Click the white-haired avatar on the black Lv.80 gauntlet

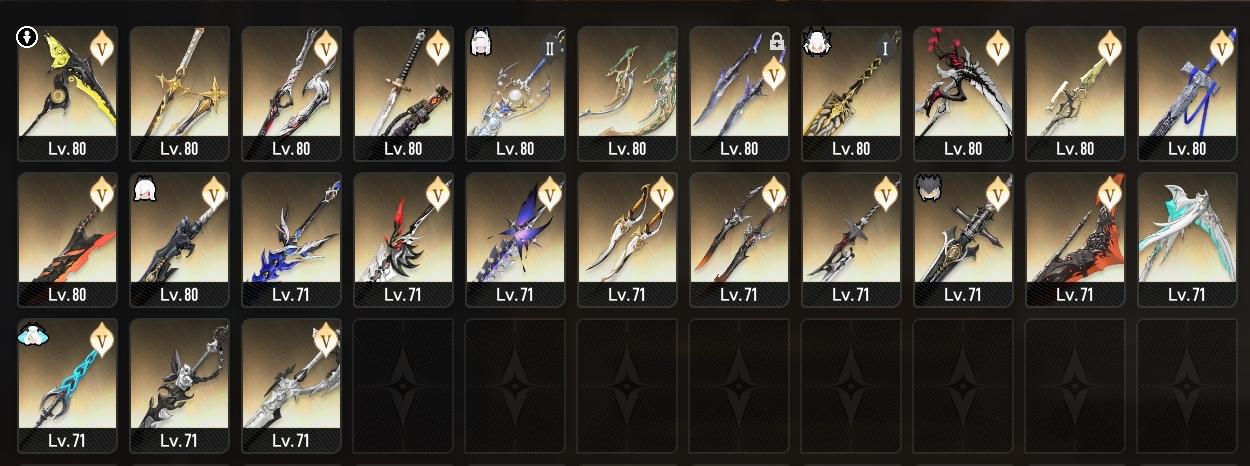click(143, 186)
